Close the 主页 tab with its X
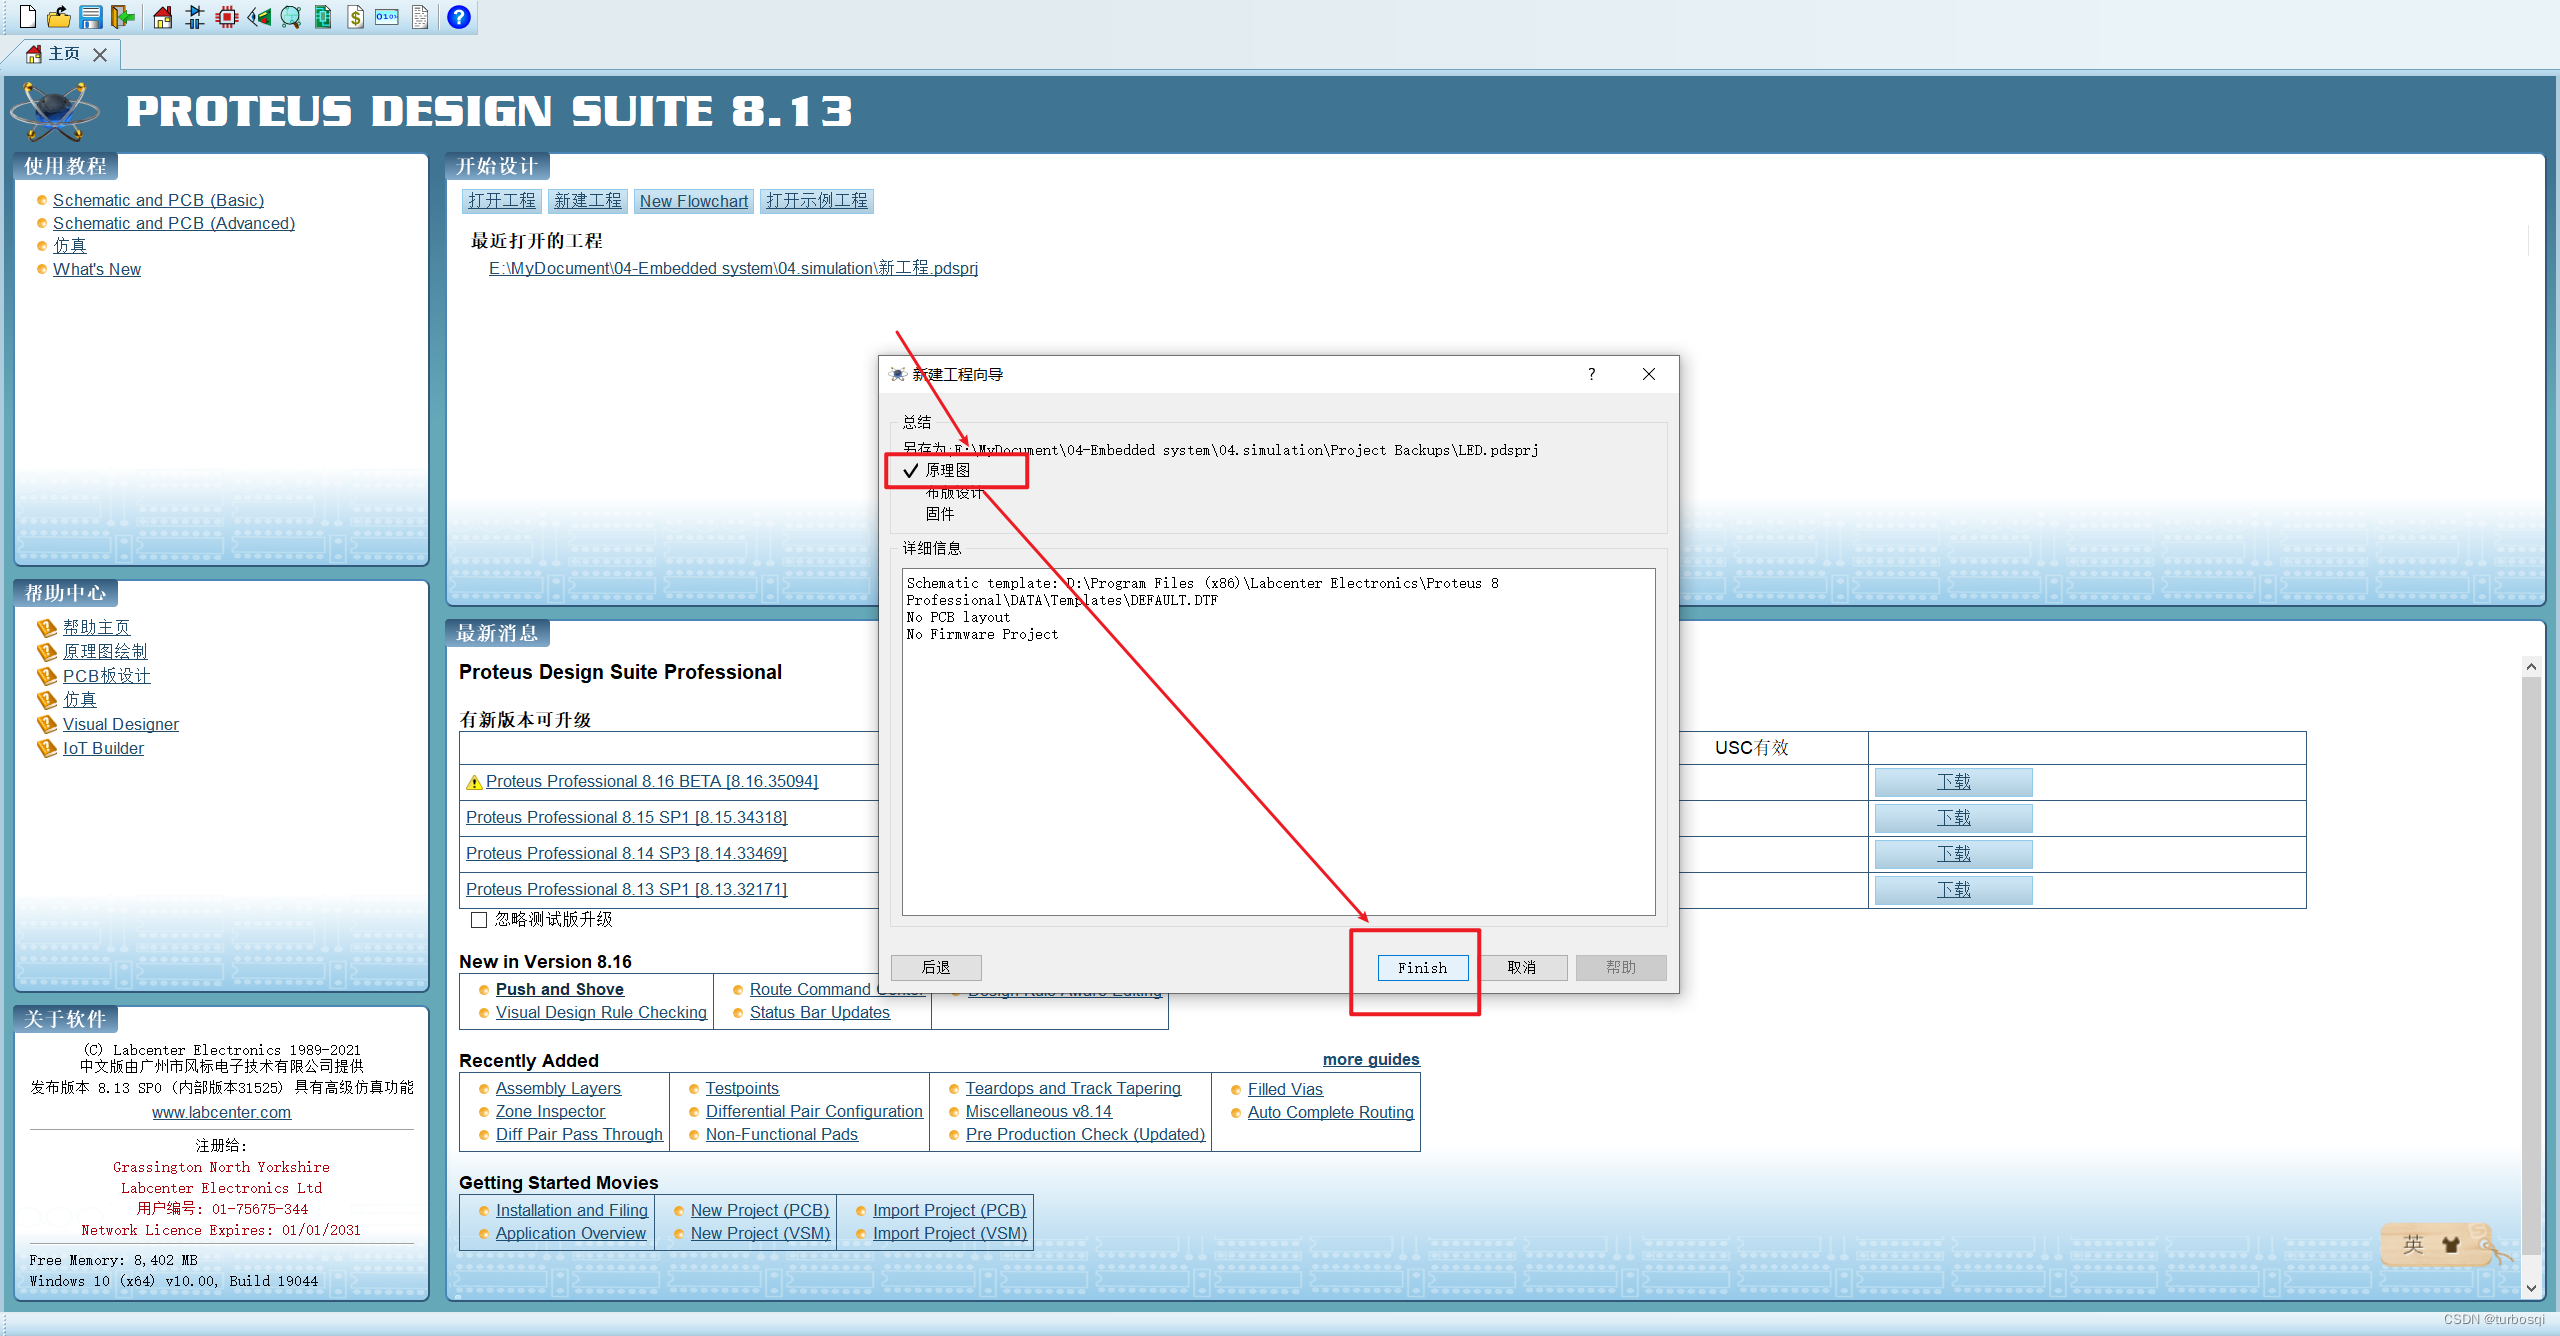This screenshot has height=1336, width=2560. tap(100, 55)
